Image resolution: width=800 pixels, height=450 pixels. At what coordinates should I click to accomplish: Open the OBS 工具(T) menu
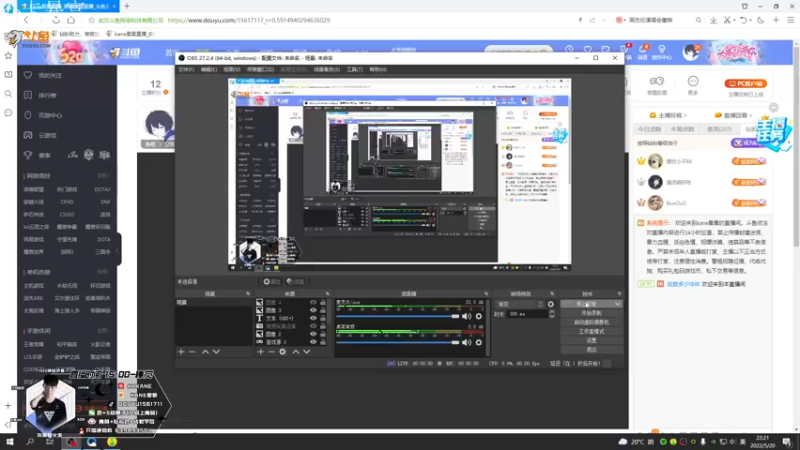coord(355,69)
